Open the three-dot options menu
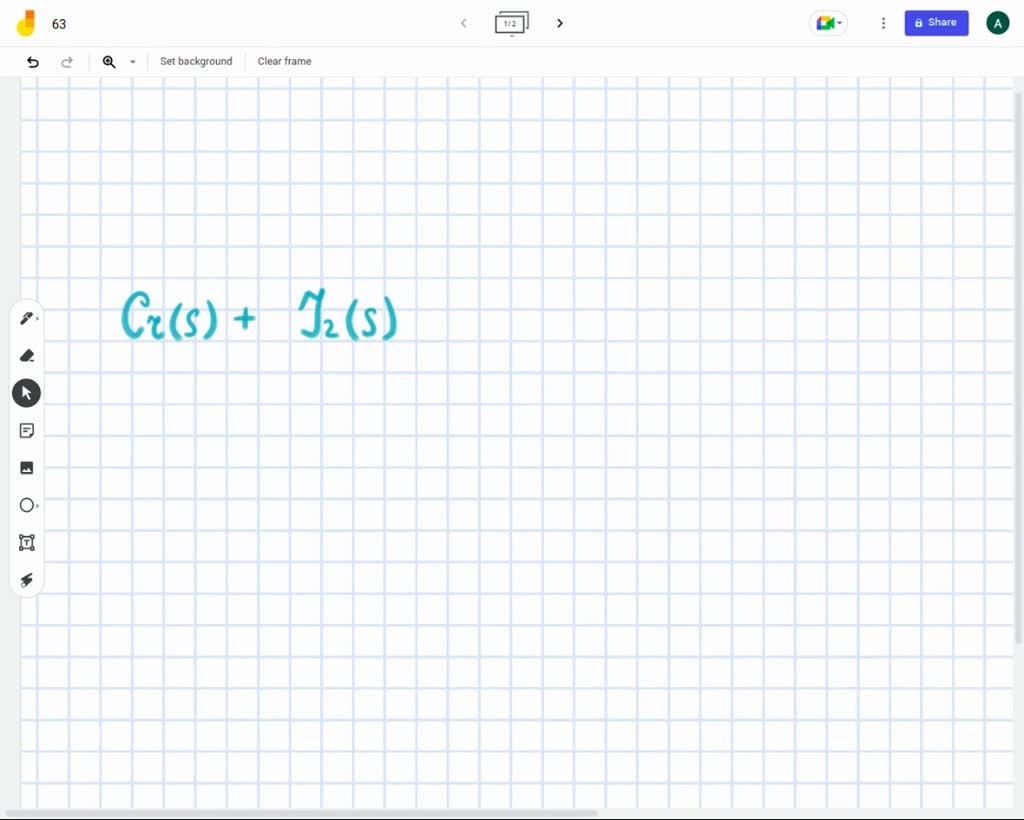The image size is (1024, 820). pyautogui.click(x=883, y=22)
